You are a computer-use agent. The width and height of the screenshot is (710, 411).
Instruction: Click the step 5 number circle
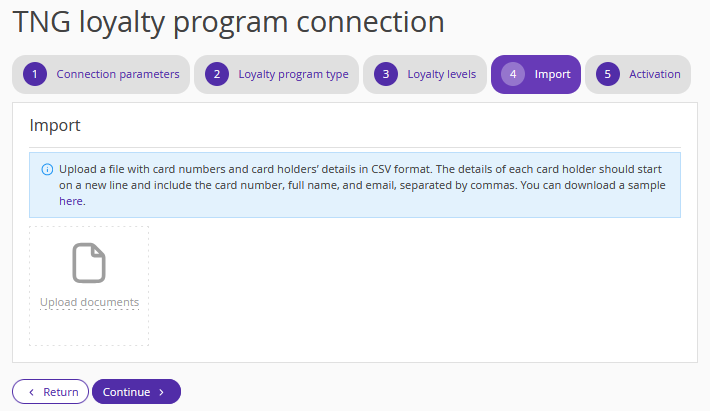607,74
